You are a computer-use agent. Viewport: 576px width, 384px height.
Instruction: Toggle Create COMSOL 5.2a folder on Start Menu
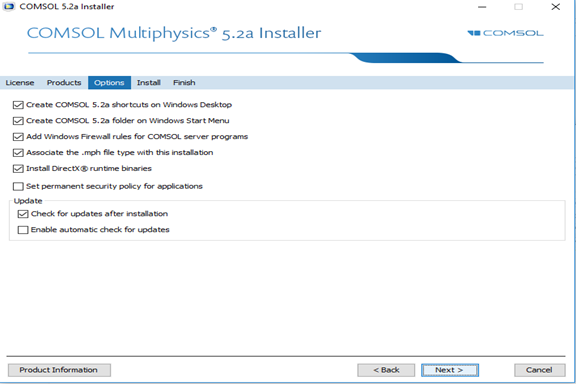click(x=18, y=121)
